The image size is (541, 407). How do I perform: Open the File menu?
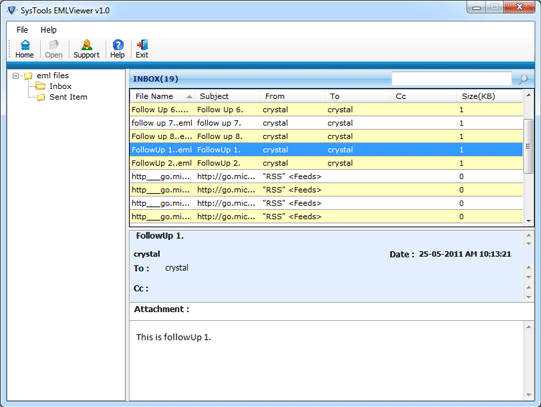[22, 30]
